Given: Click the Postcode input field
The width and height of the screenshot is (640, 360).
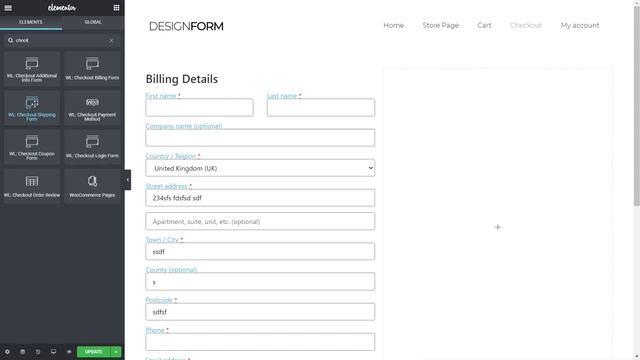Looking at the screenshot, I should tap(260, 312).
